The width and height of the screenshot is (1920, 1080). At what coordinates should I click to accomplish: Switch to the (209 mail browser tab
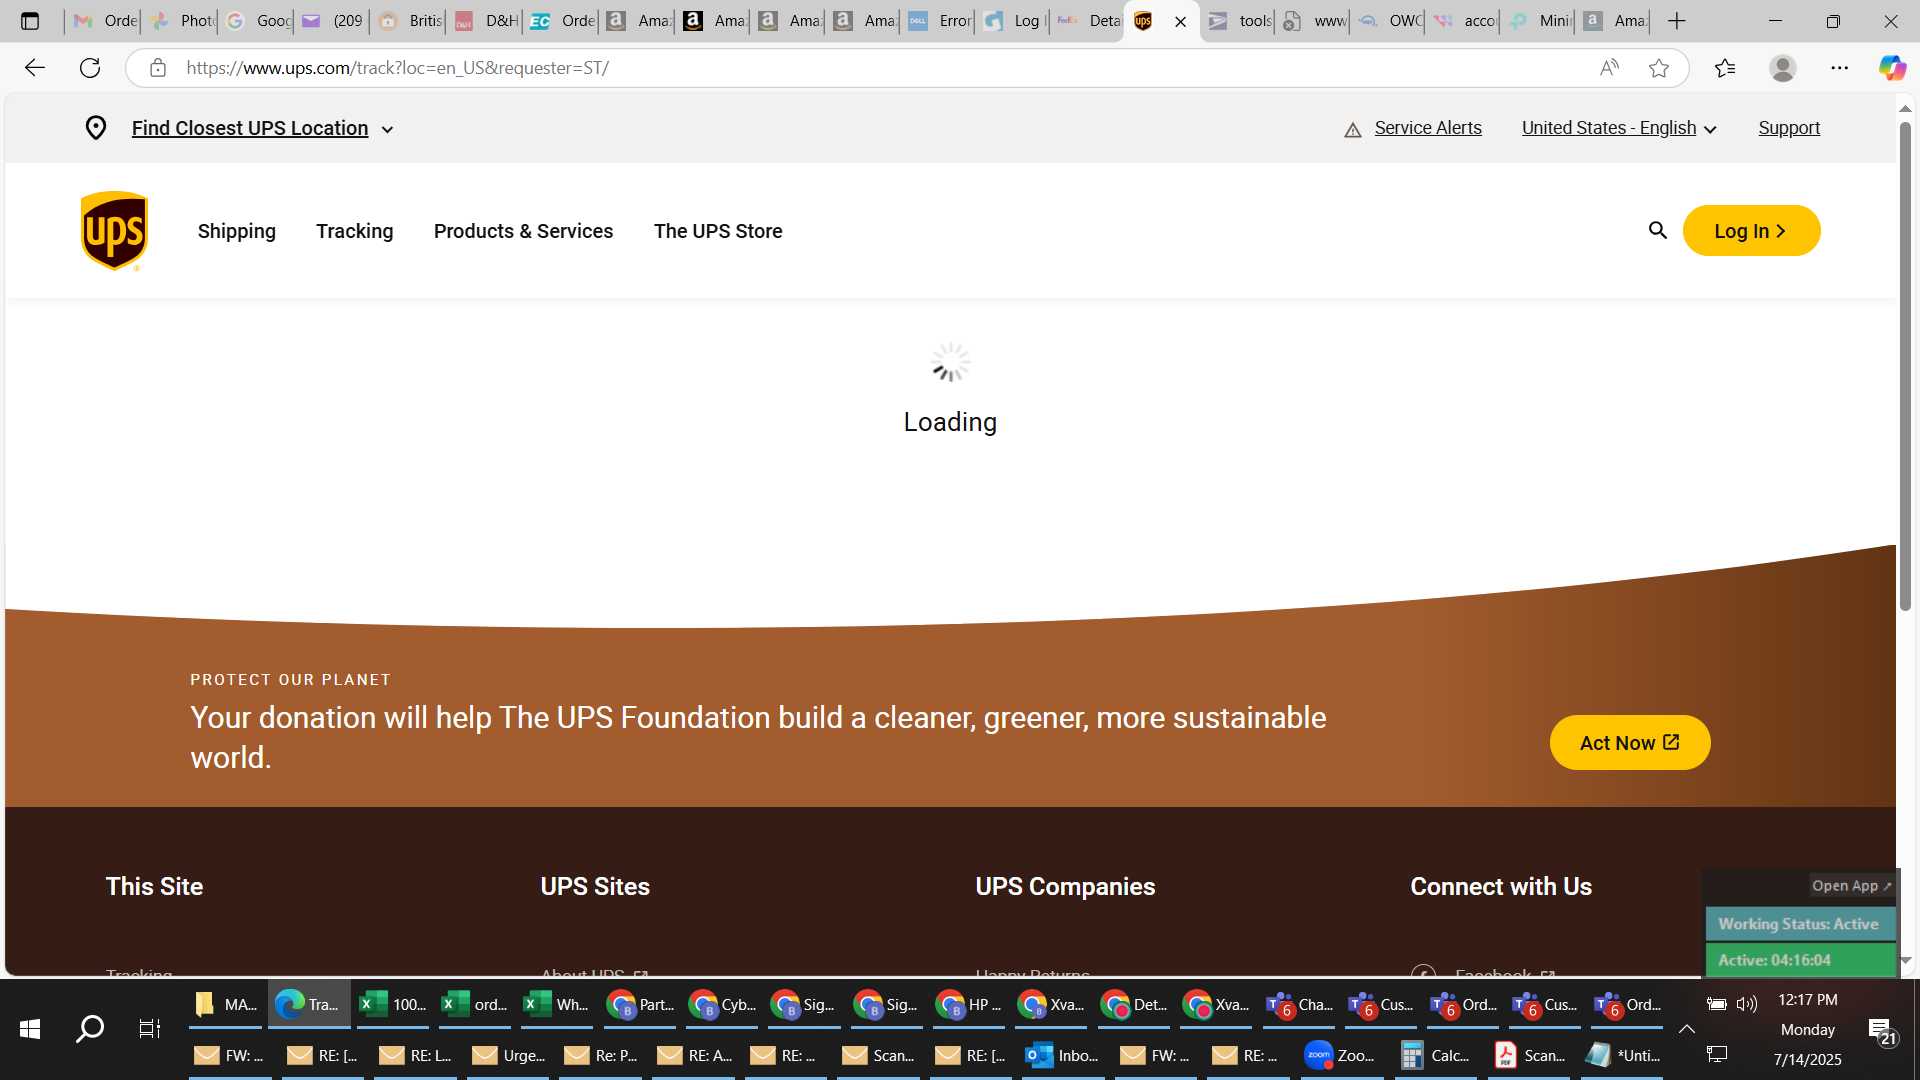(333, 21)
